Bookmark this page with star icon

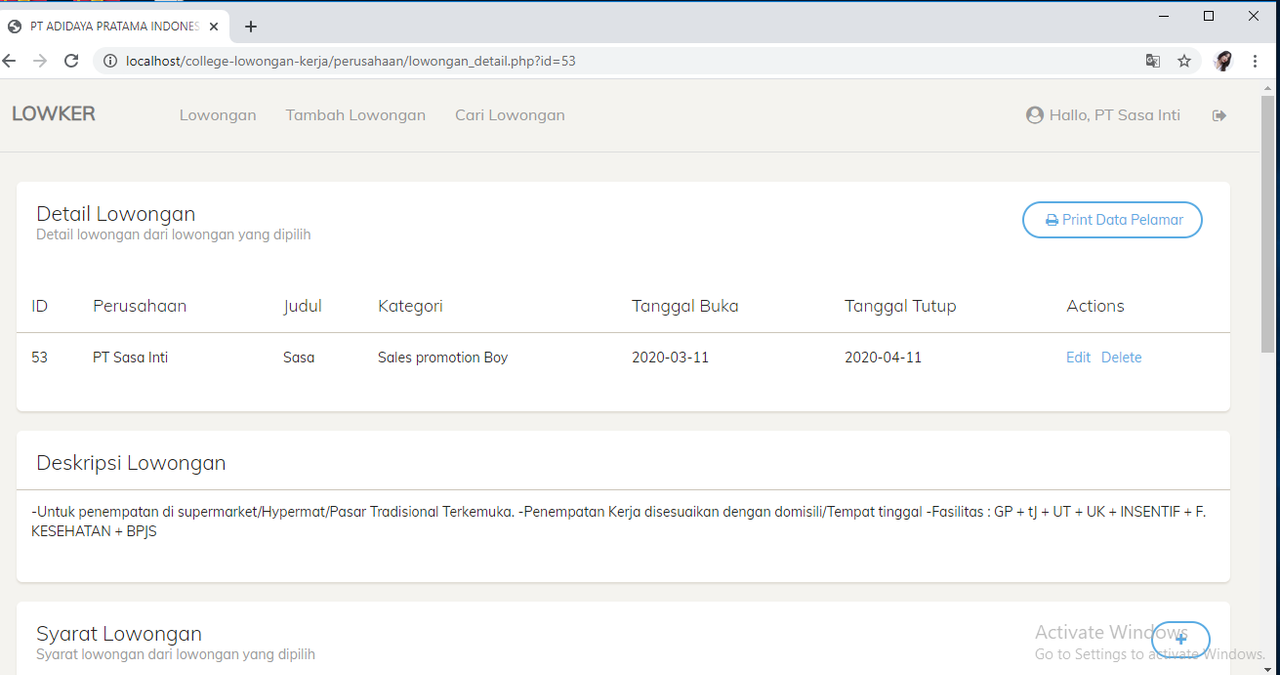(1184, 61)
